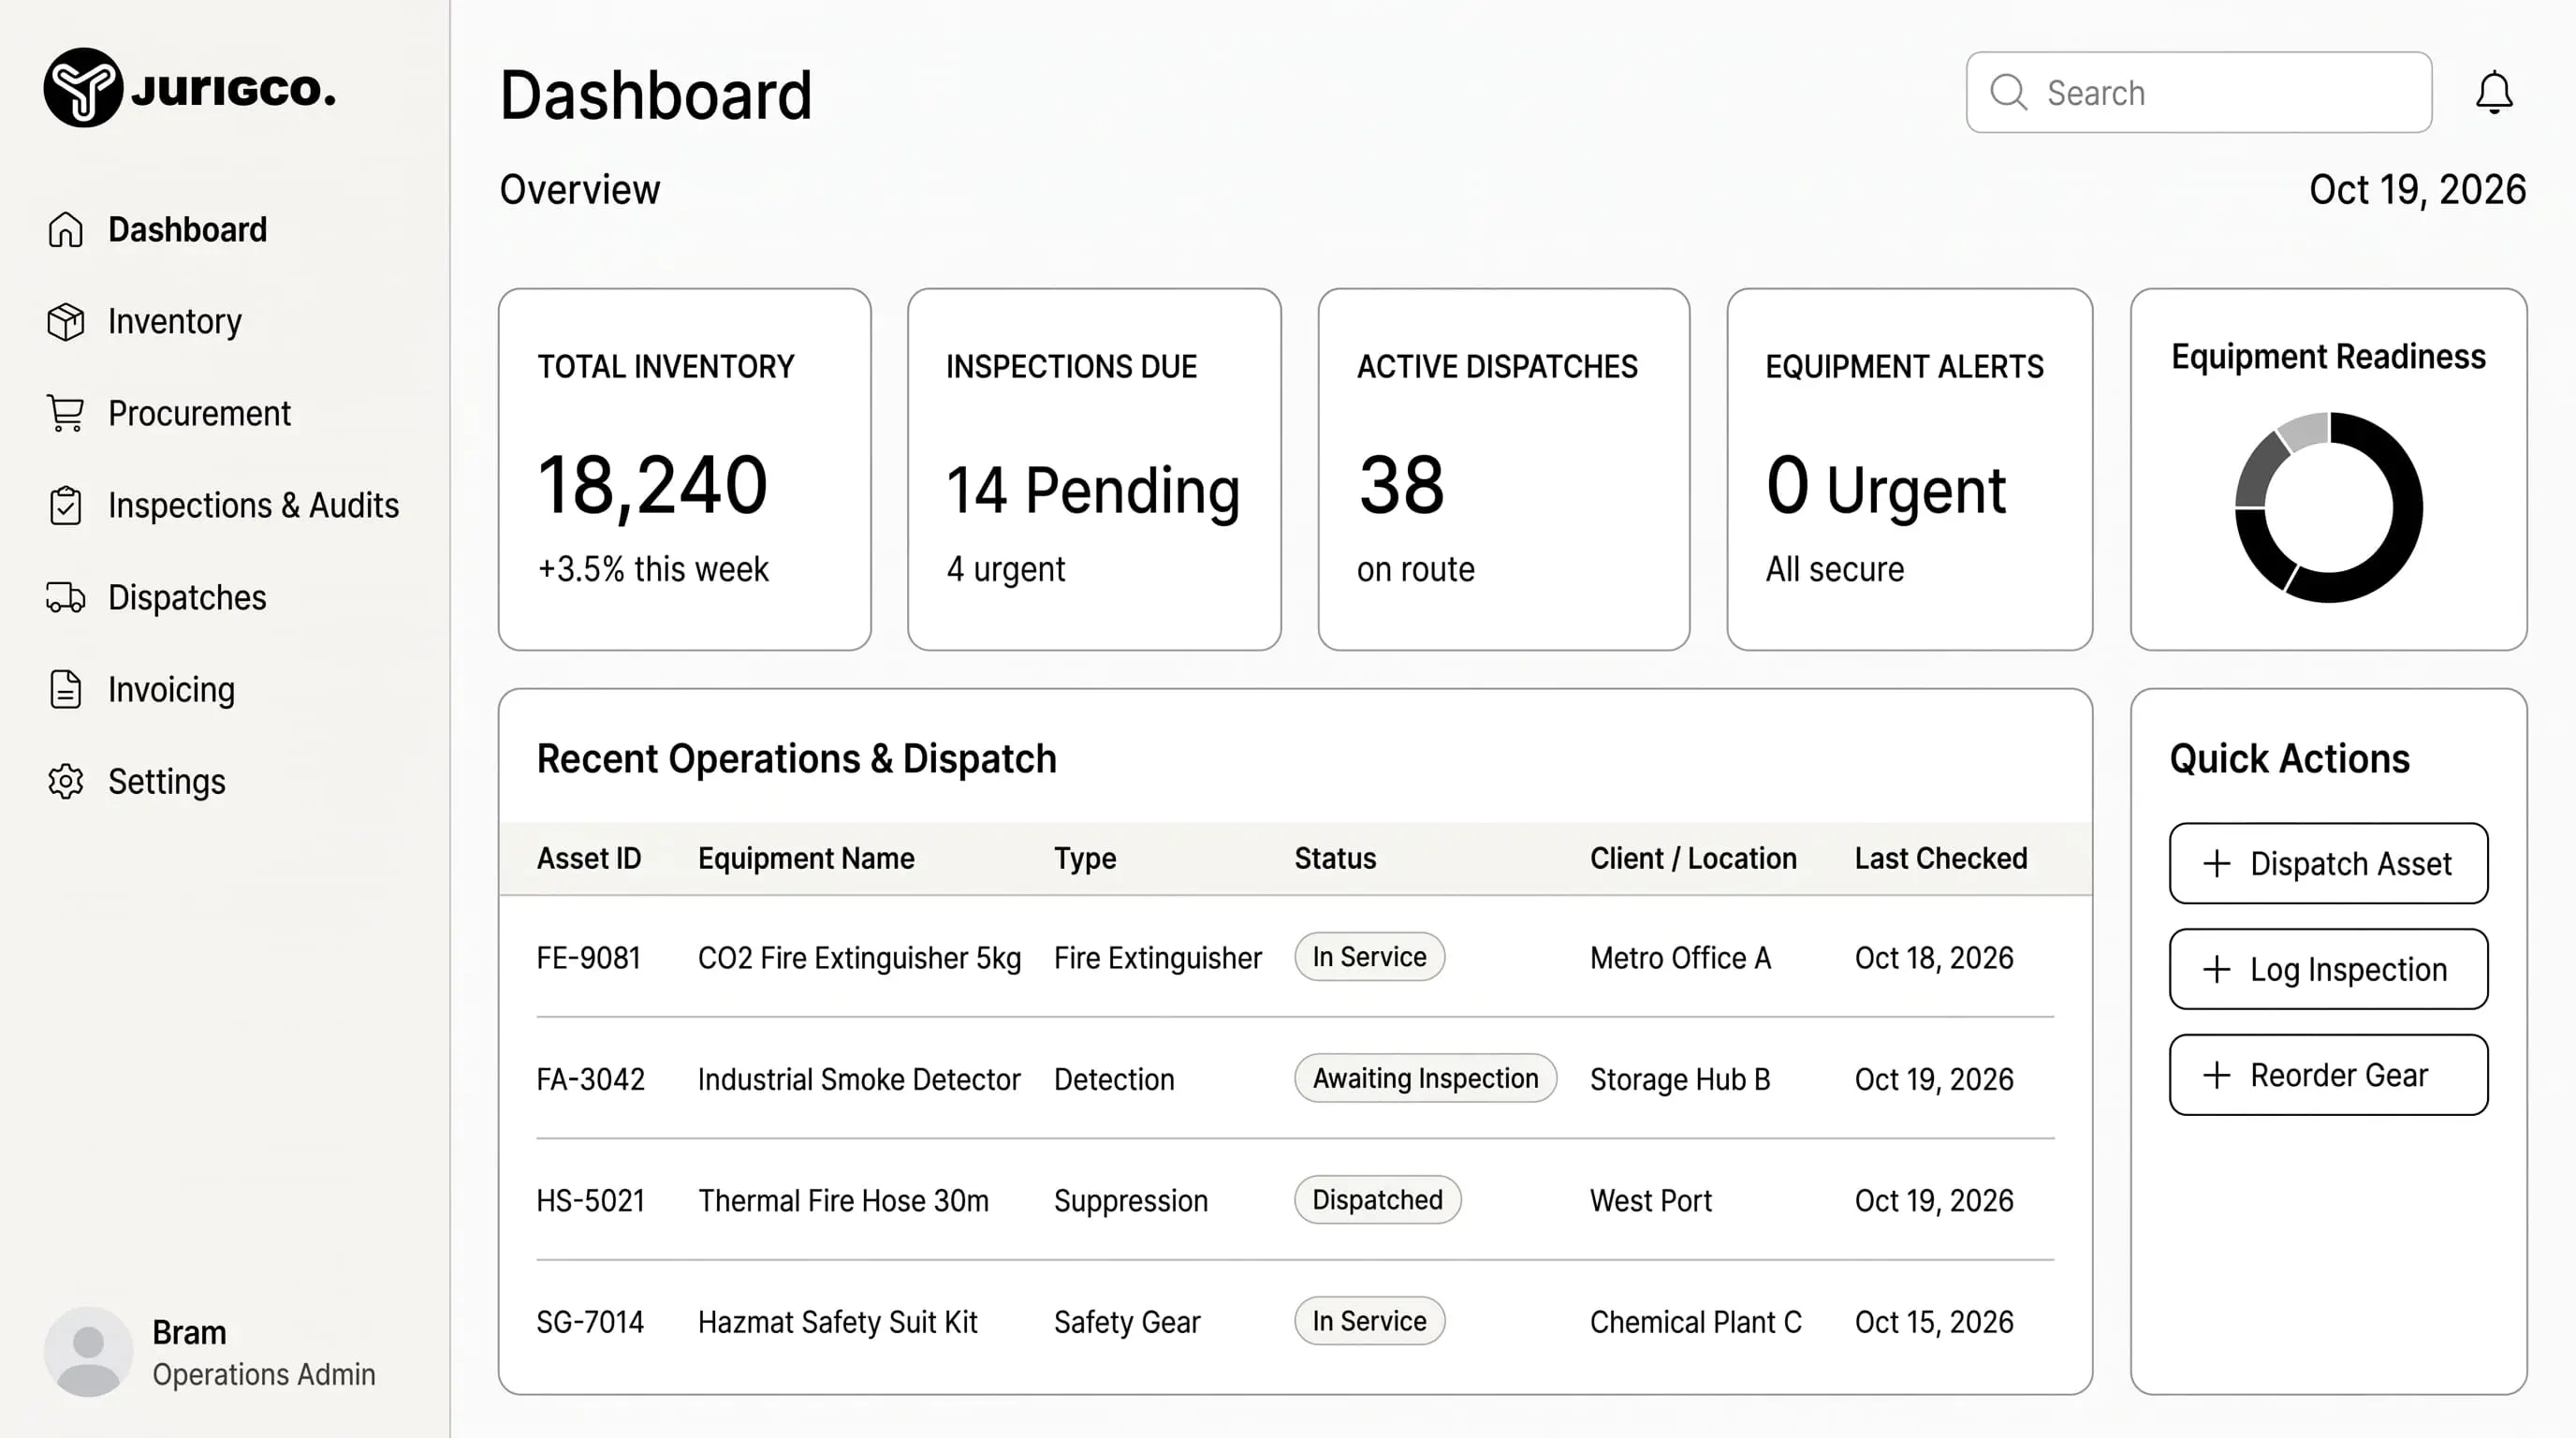Click the Jurigco logo icon
Image resolution: width=2576 pixels, height=1438 pixels.
click(x=83, y=88)
